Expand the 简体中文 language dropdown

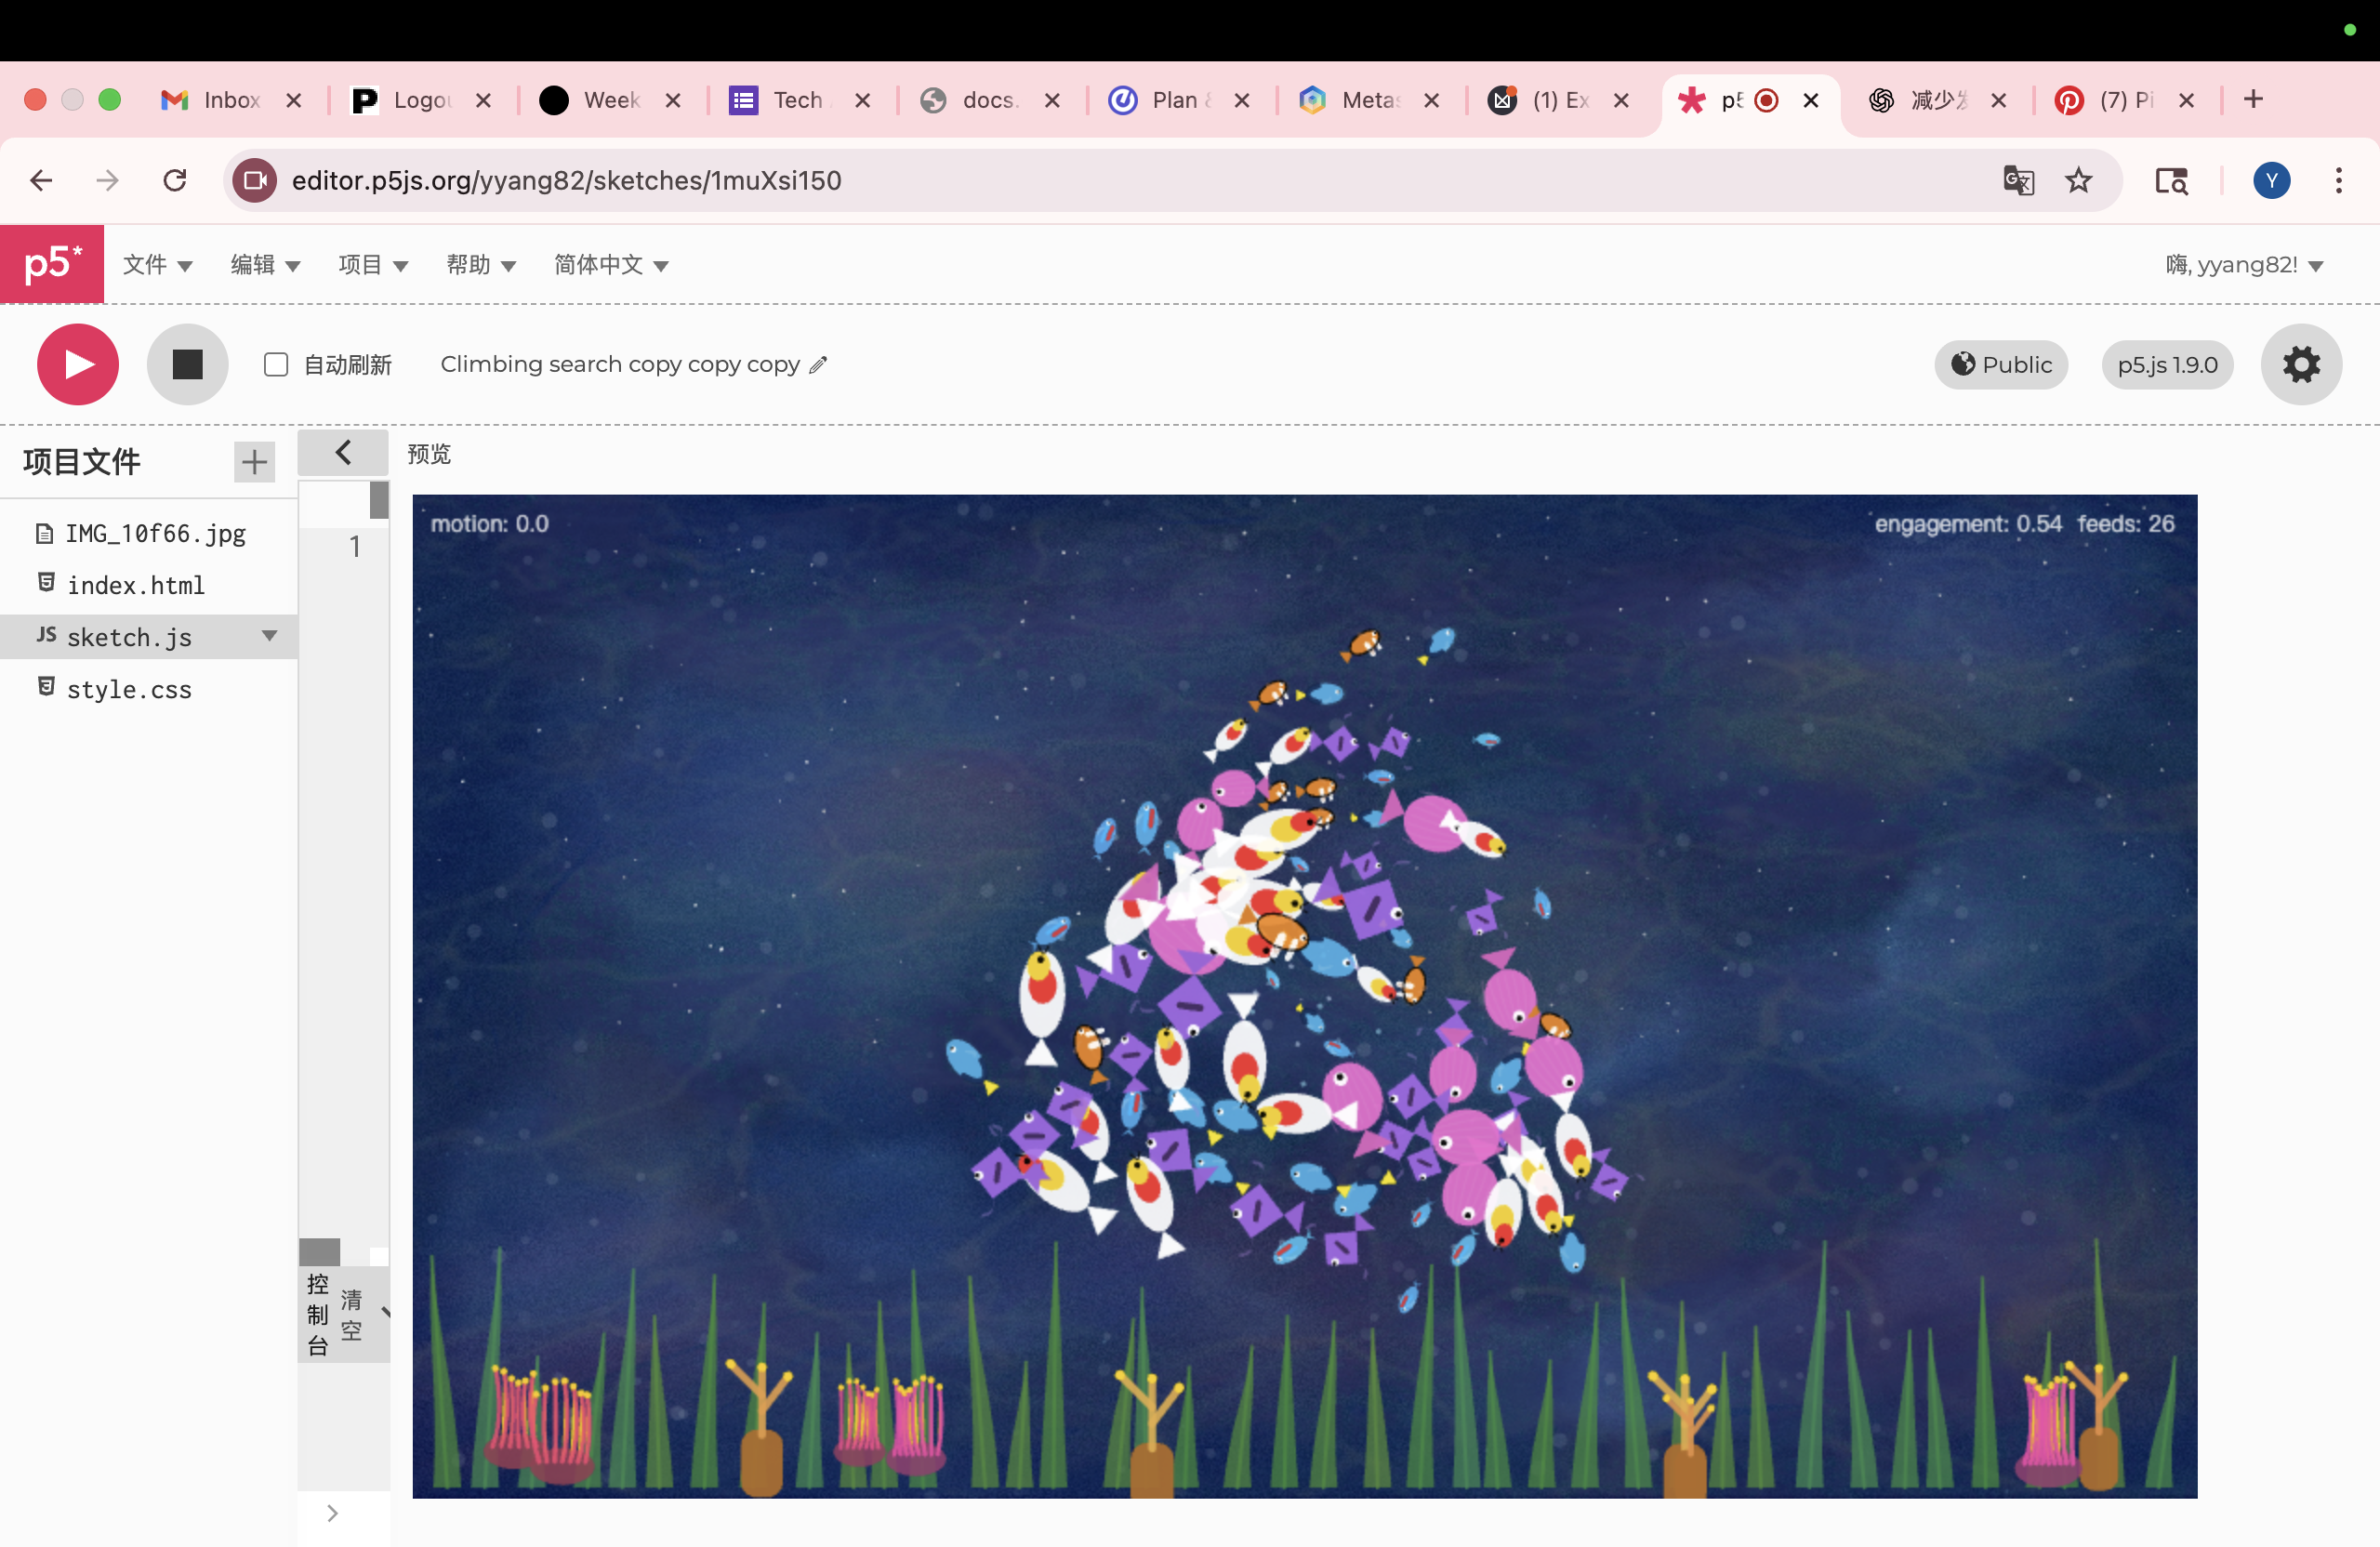611,265
